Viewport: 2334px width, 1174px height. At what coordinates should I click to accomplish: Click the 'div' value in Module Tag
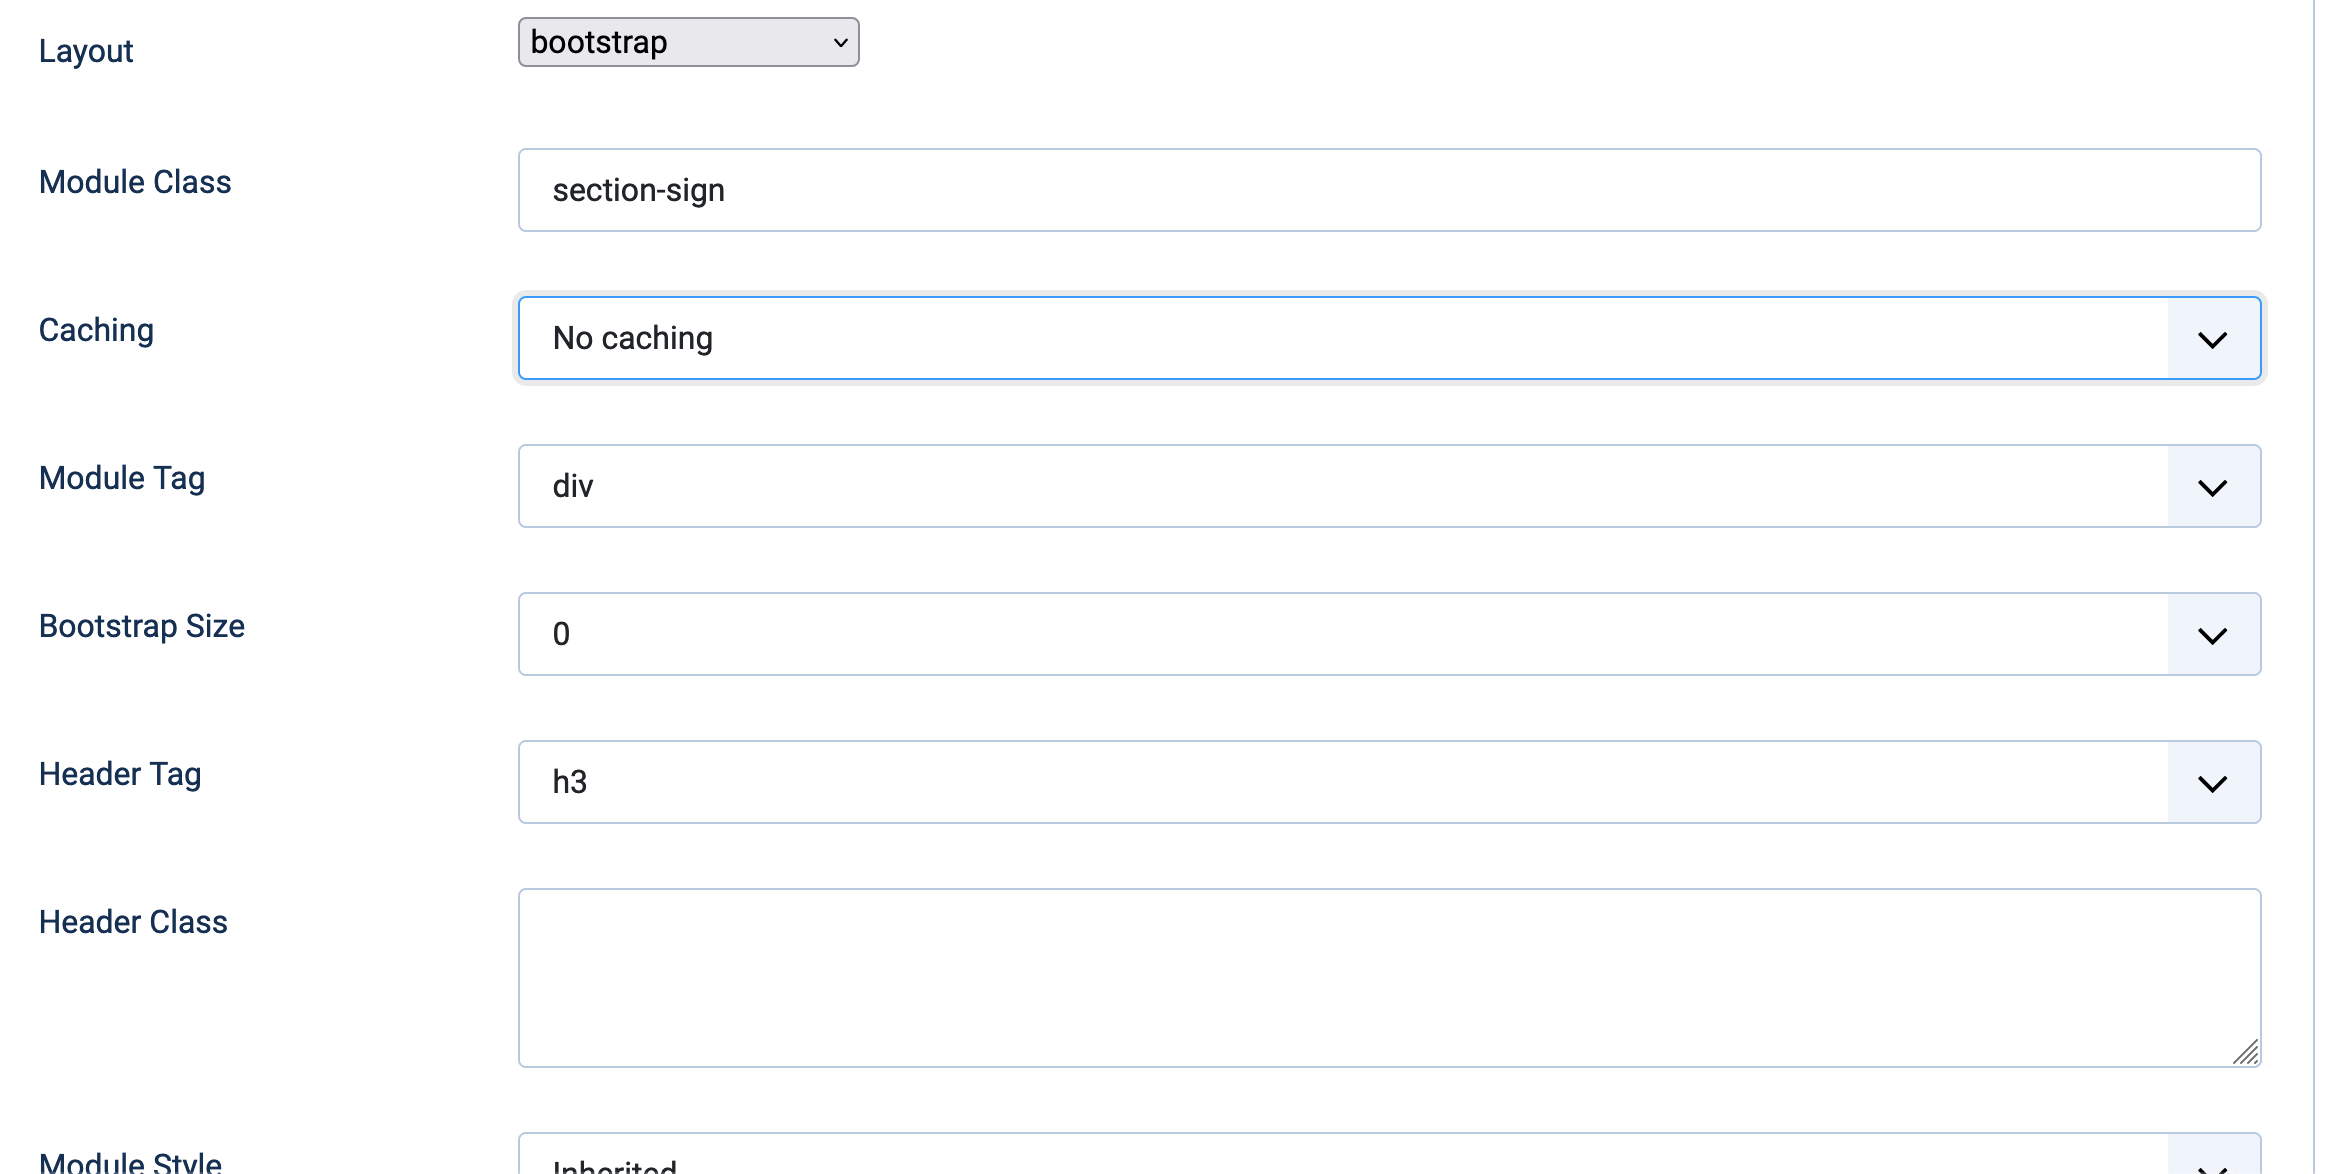(x=573, y=487)
